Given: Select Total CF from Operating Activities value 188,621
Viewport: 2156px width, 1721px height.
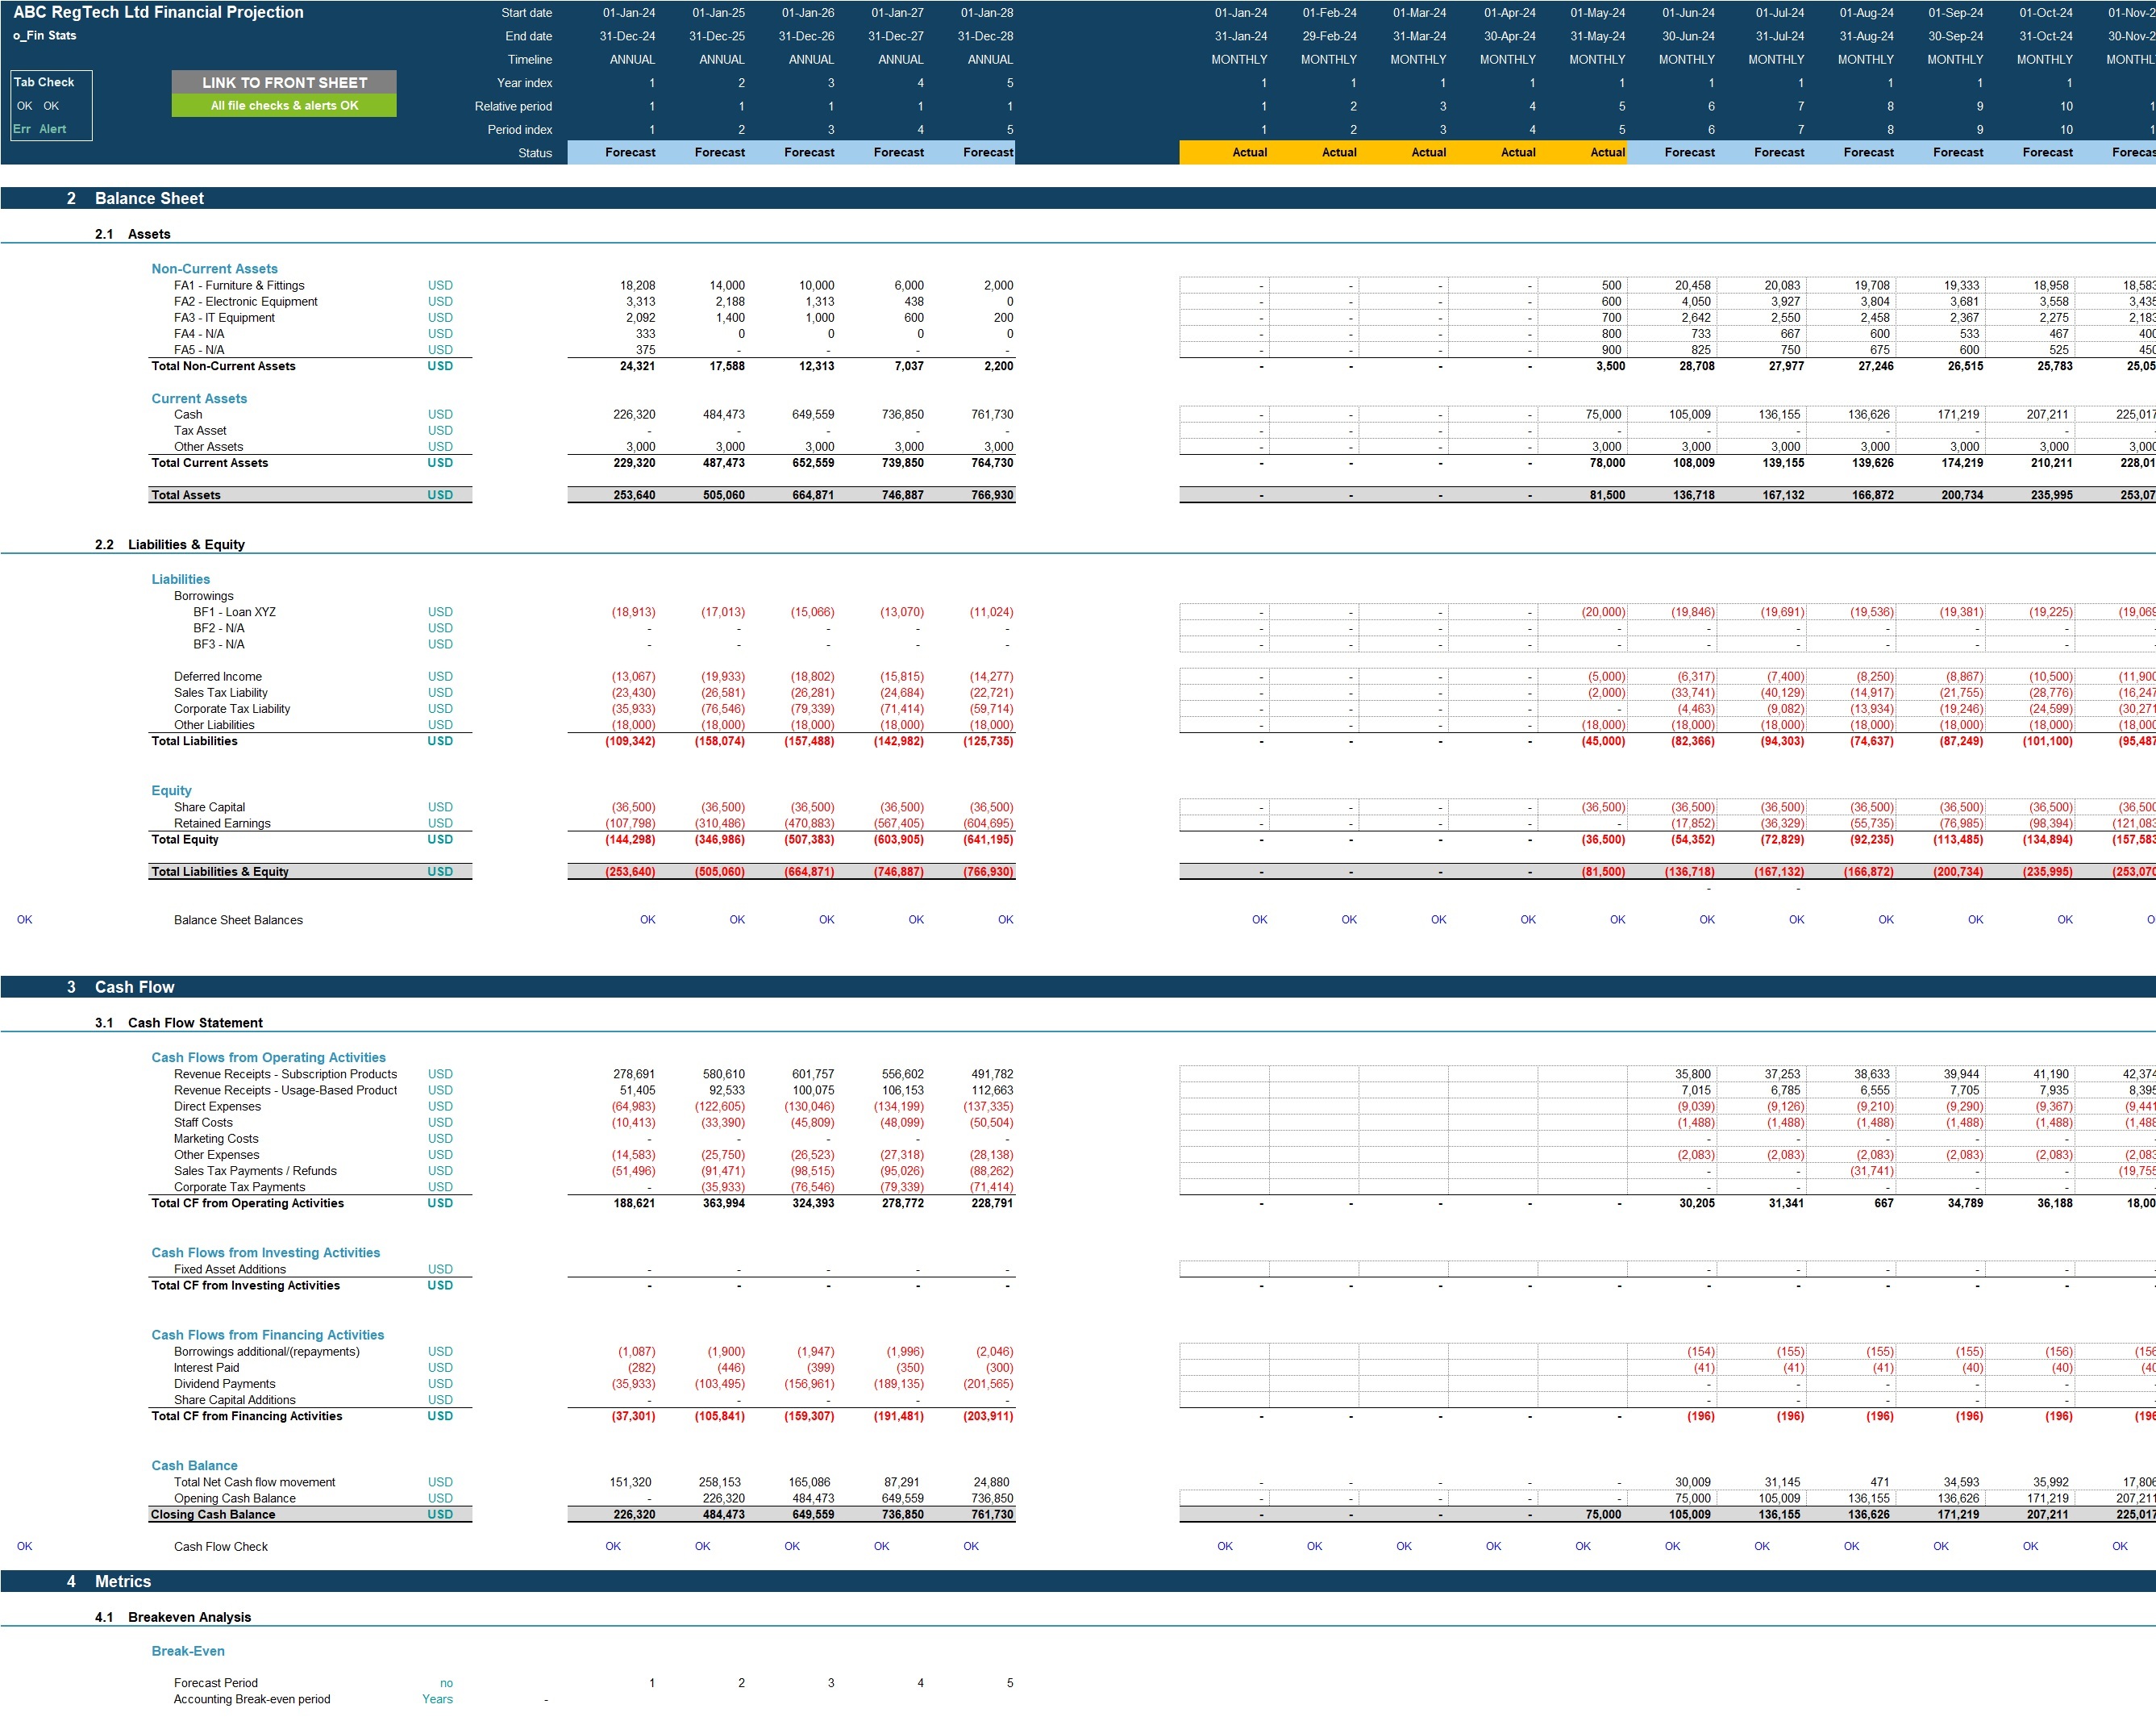Looking at the screenshot, I should pos(634,1203).
